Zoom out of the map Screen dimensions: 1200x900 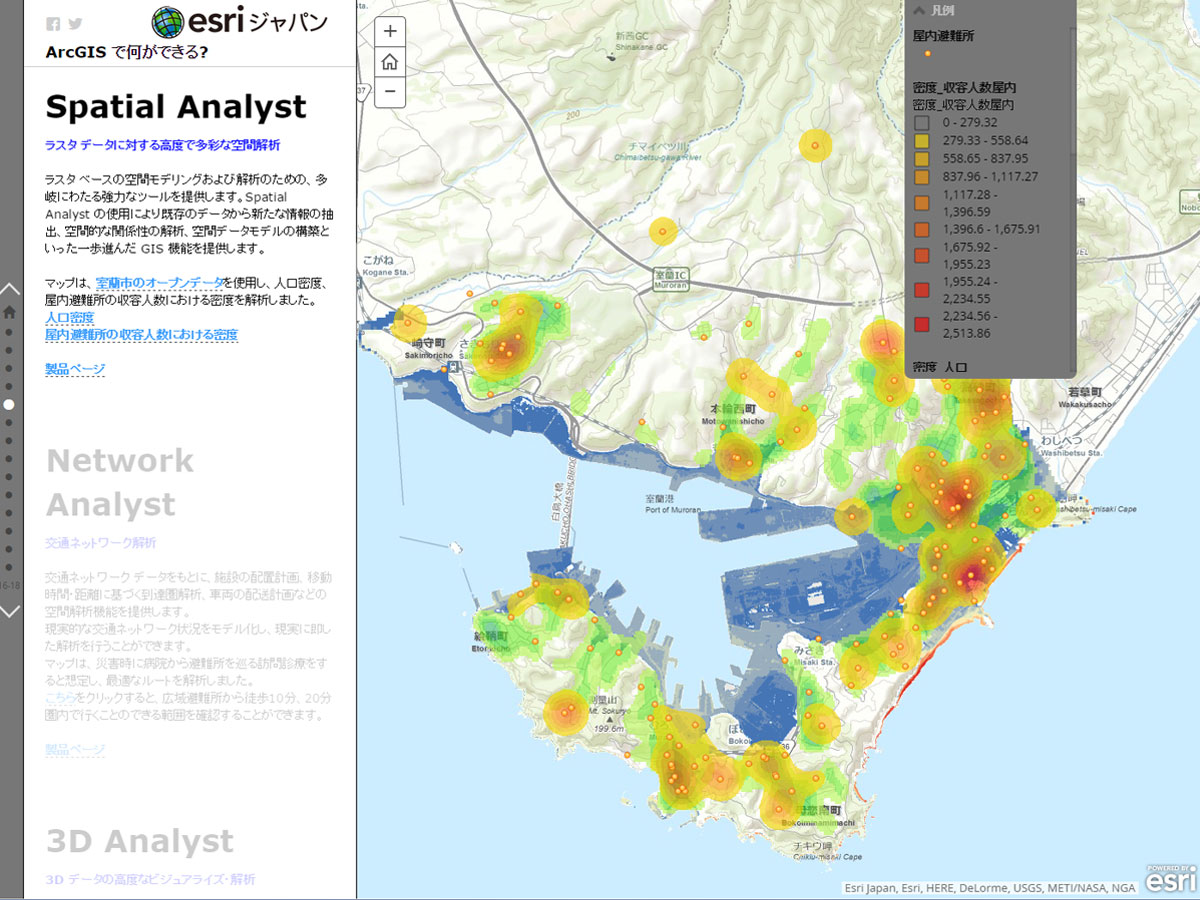[x=390, y=91]
